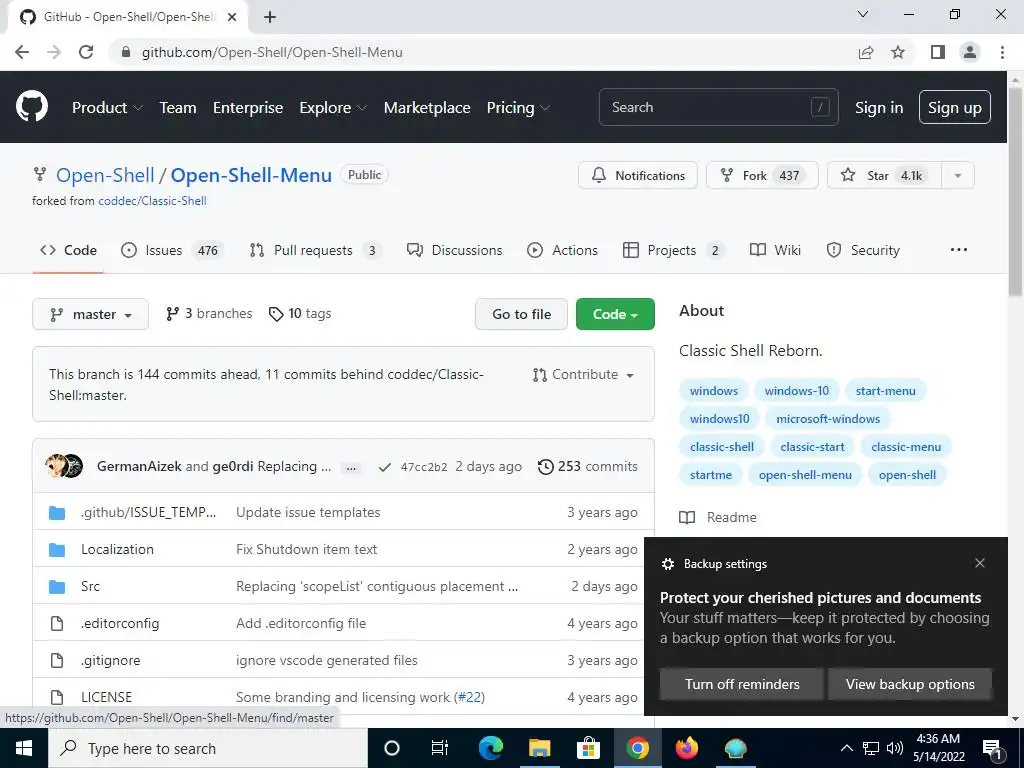
Task: Open the master branch selector
Action: [90, 314]
